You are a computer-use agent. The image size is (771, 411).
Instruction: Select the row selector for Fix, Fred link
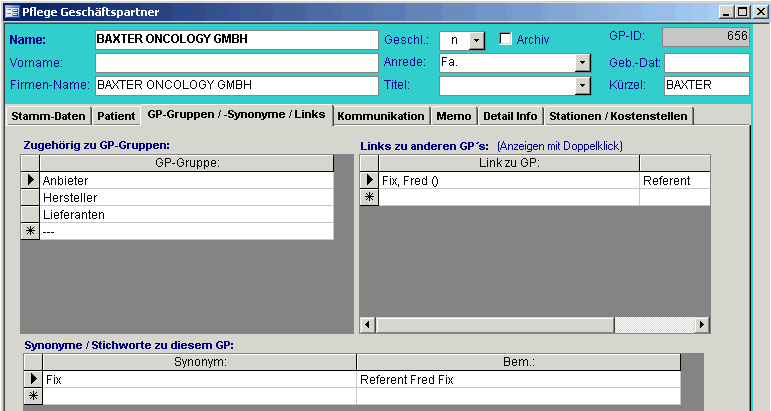369,180
